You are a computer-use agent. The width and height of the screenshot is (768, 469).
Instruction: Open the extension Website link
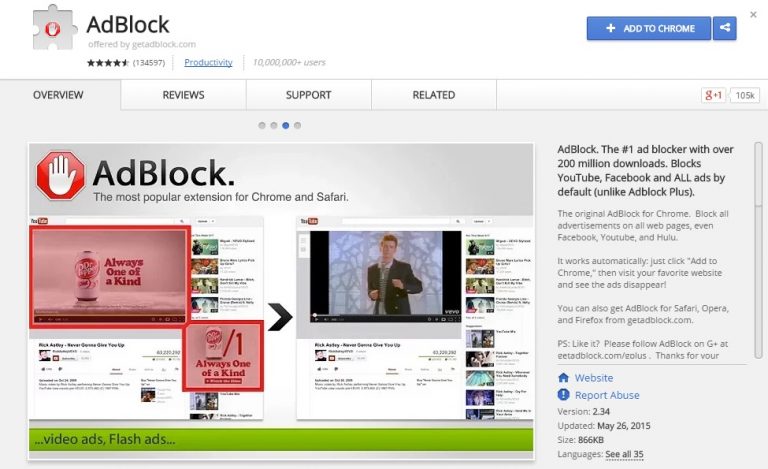tap(594, 378)
